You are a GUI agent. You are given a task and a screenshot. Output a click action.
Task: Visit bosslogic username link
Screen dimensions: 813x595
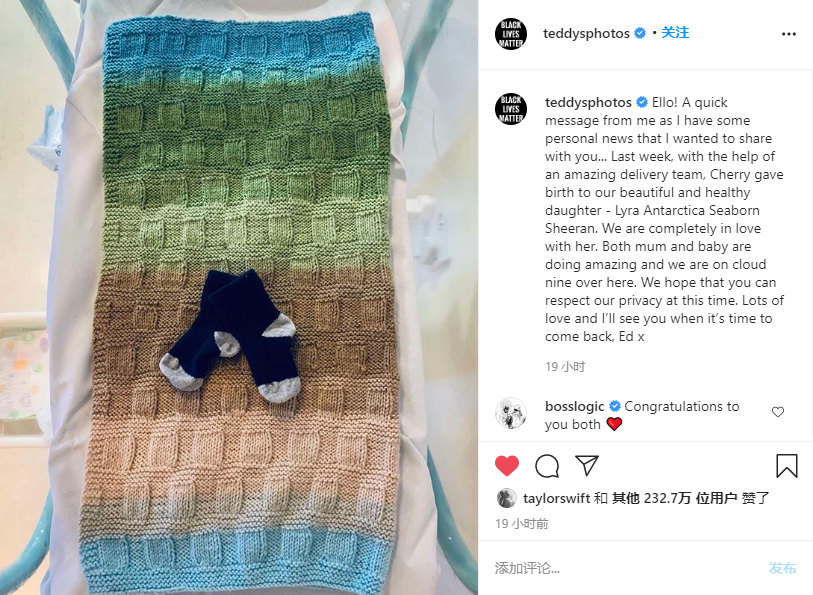pyautogui.click(x=574, y=406)
